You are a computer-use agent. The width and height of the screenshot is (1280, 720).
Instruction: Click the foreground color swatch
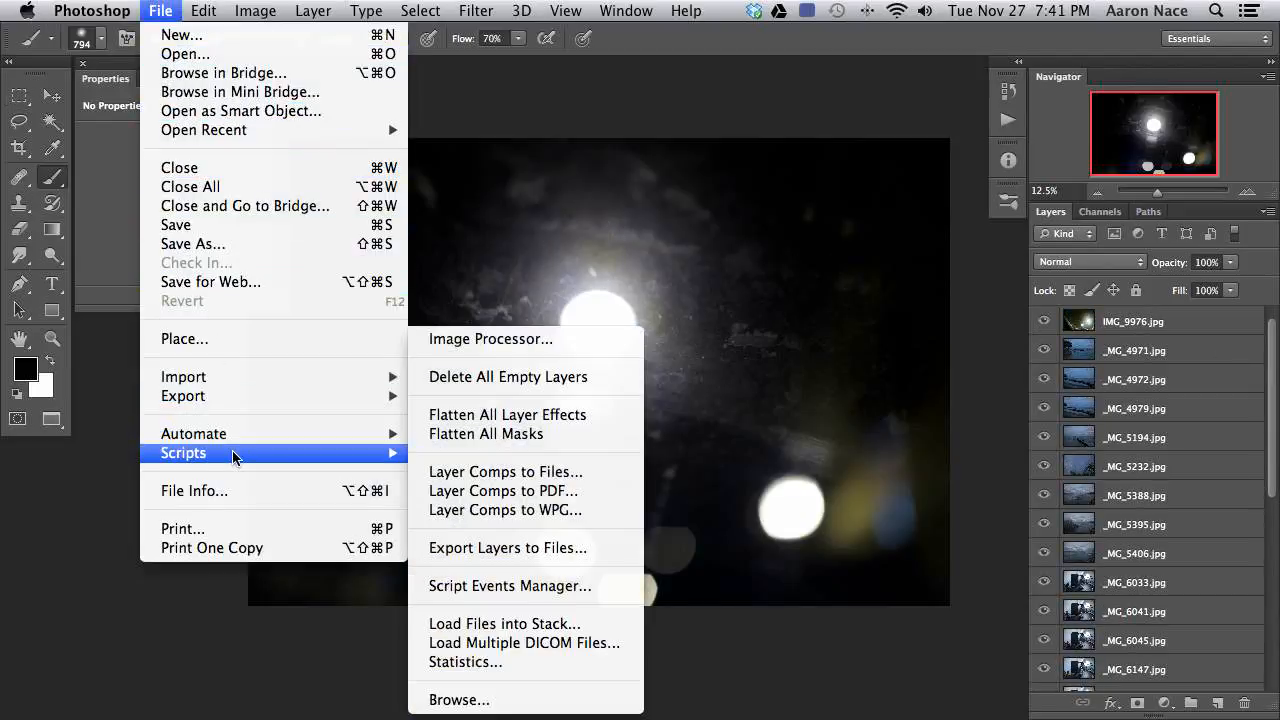coord(25,368)
